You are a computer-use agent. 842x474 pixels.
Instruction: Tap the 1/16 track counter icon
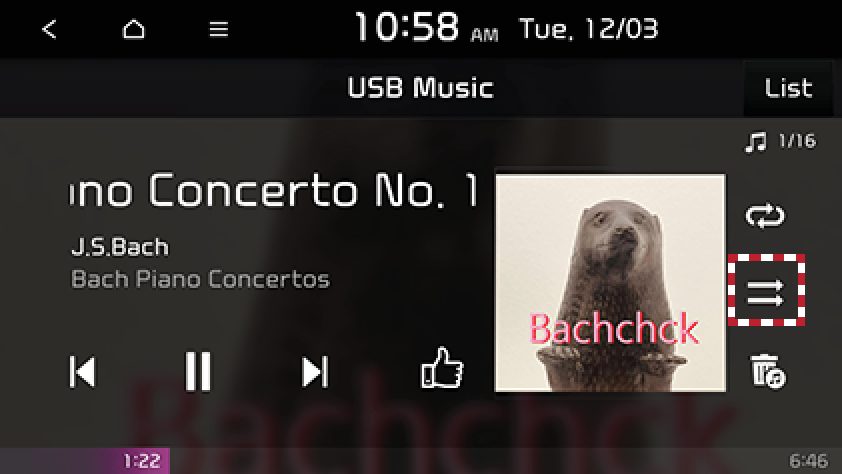coord(781,142)
